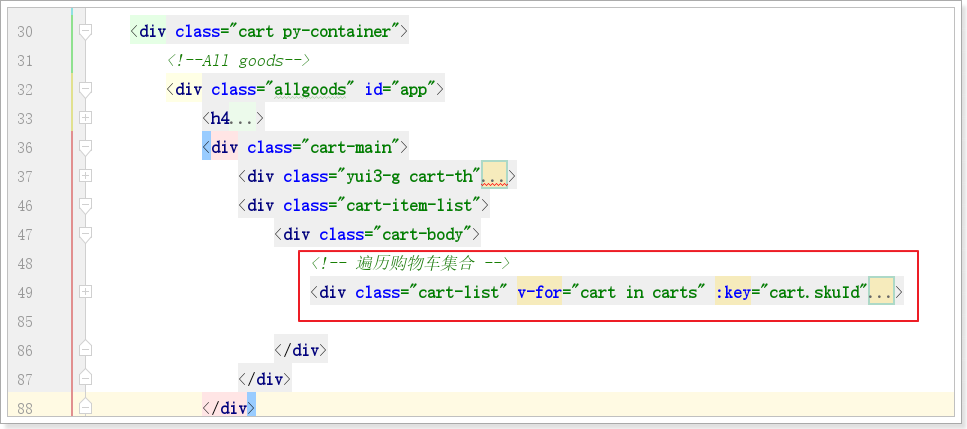Collapse the cart-body div fold marker
967x429 pixels.
click(x=85, y=235)
